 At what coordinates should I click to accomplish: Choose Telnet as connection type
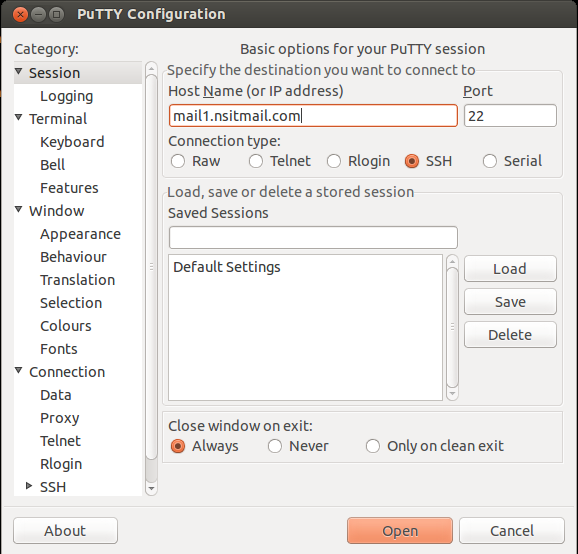coord(256,161)
